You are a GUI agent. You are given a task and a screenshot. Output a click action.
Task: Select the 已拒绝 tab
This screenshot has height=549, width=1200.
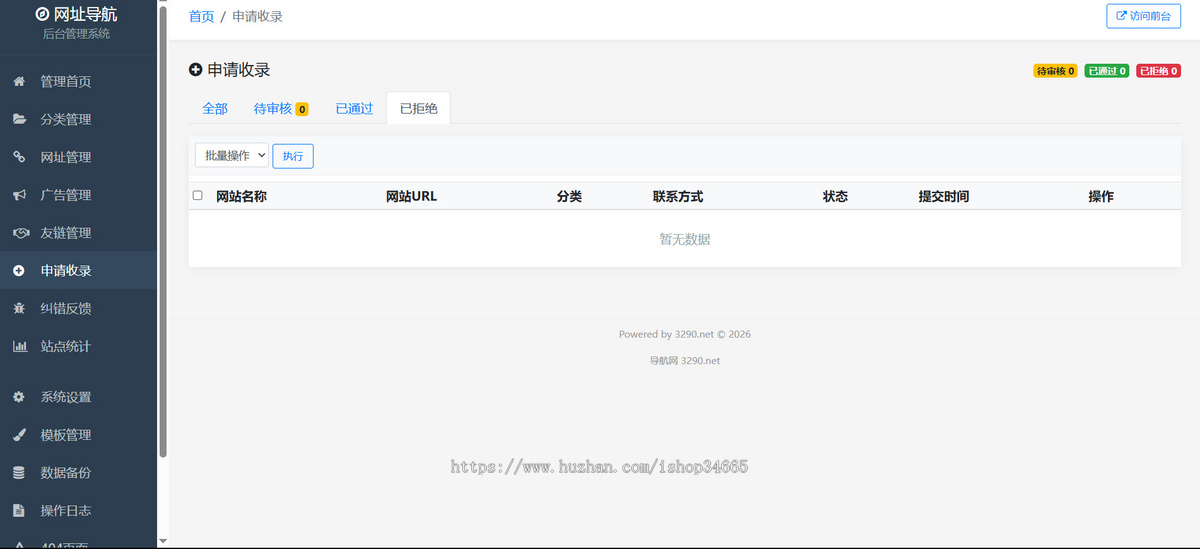click(x=418, y=108)
